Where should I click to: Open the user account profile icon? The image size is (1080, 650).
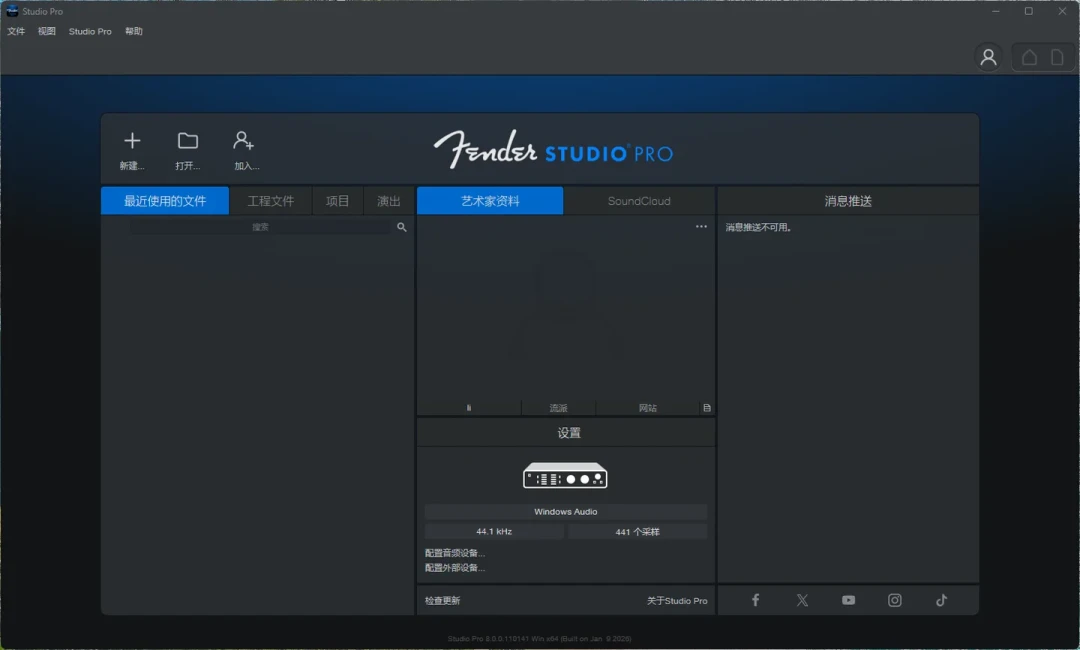[x=988, y=57]
